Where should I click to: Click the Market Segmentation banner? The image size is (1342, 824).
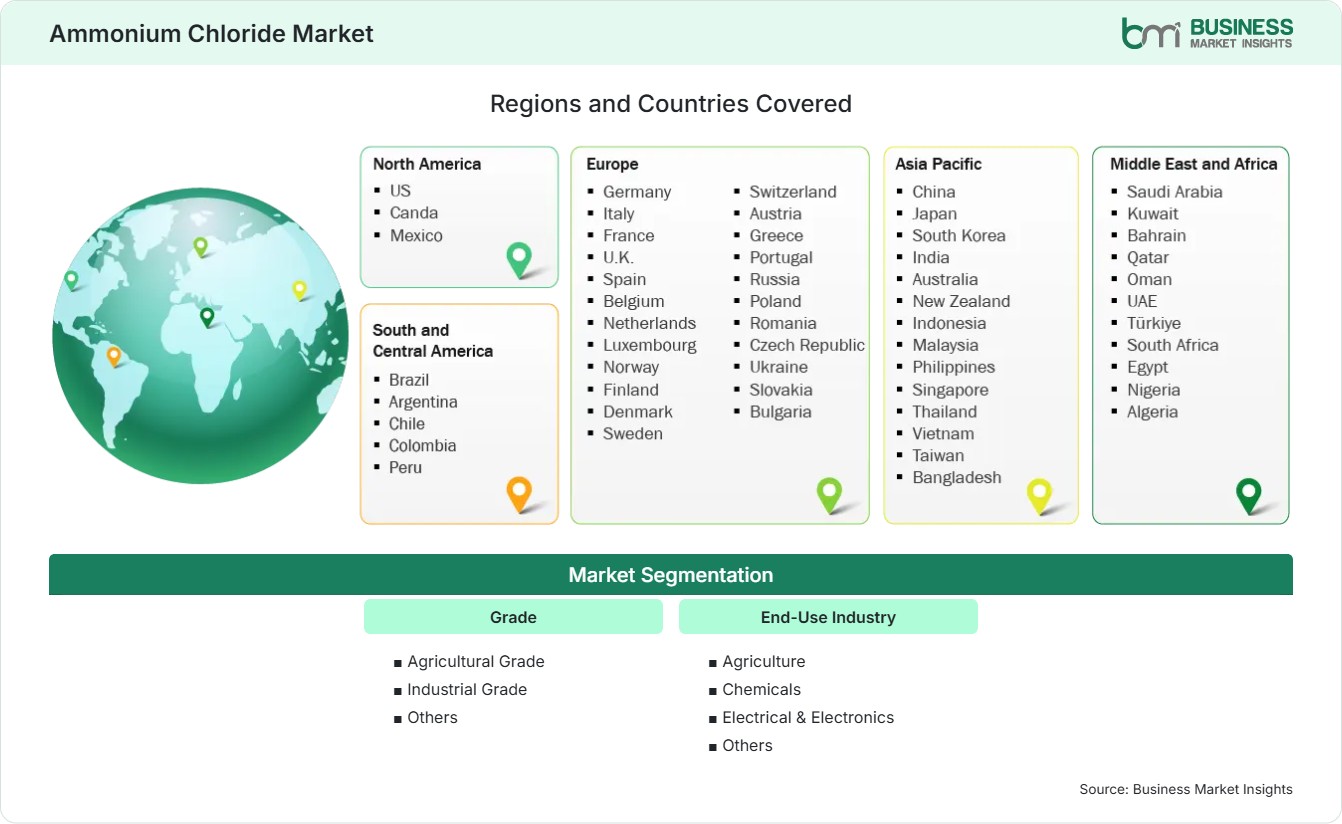point(671,575)
